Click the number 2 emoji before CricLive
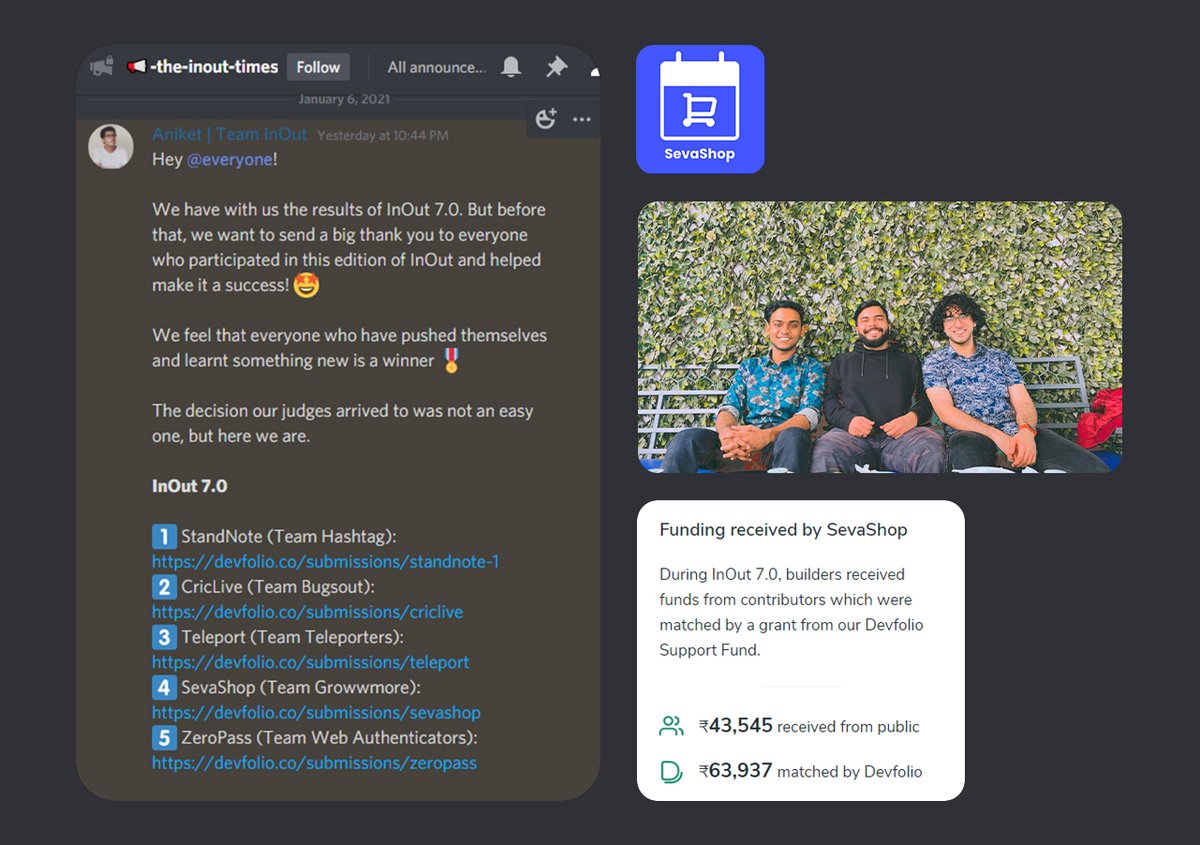1200x845 pixels. coord(164,587)
